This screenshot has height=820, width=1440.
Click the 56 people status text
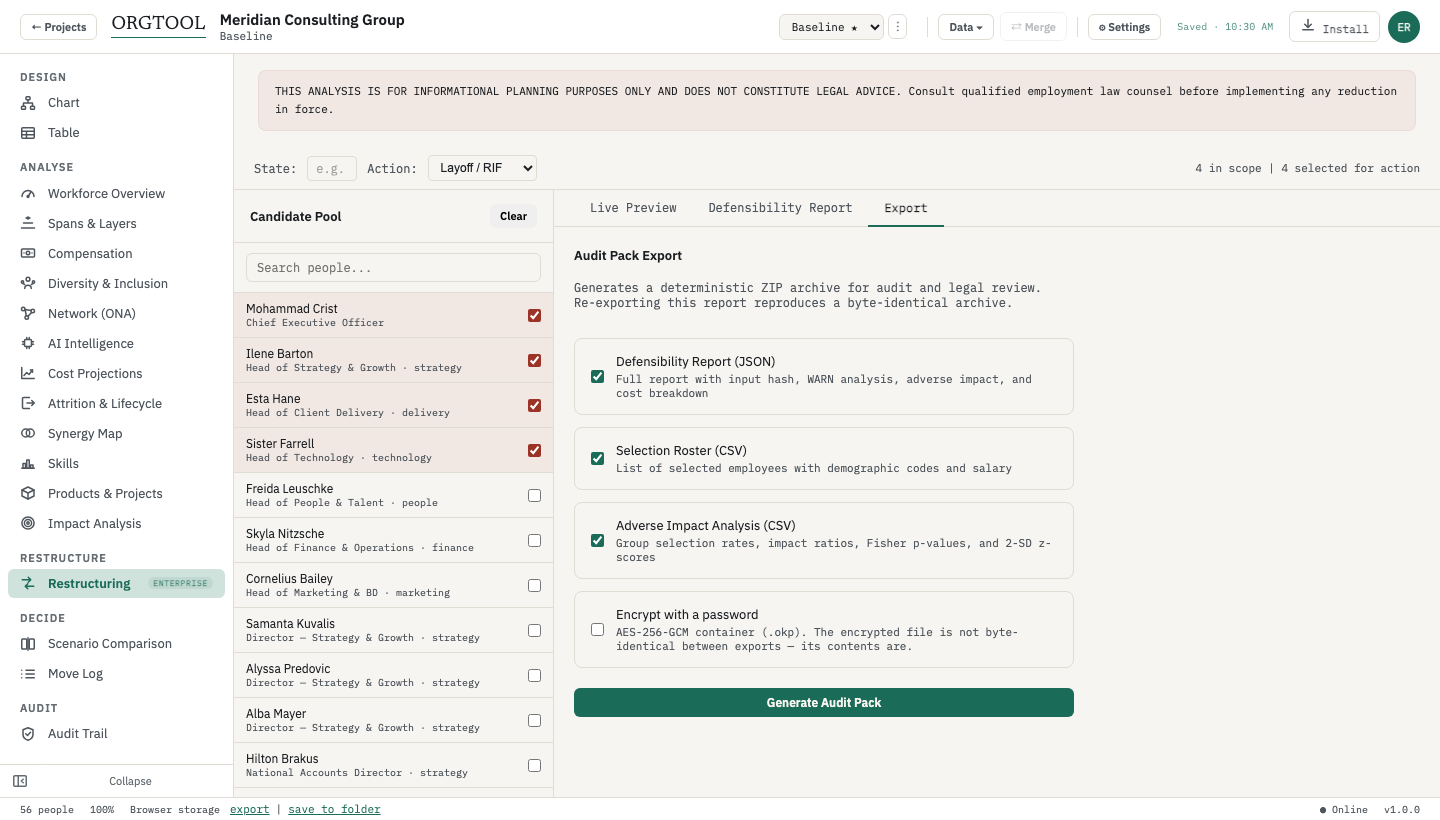(x=47, y=809)
